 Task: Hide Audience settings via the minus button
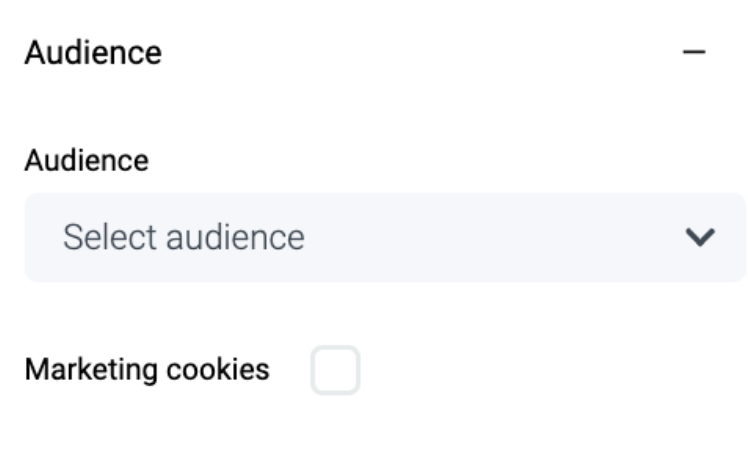[694, 52]
